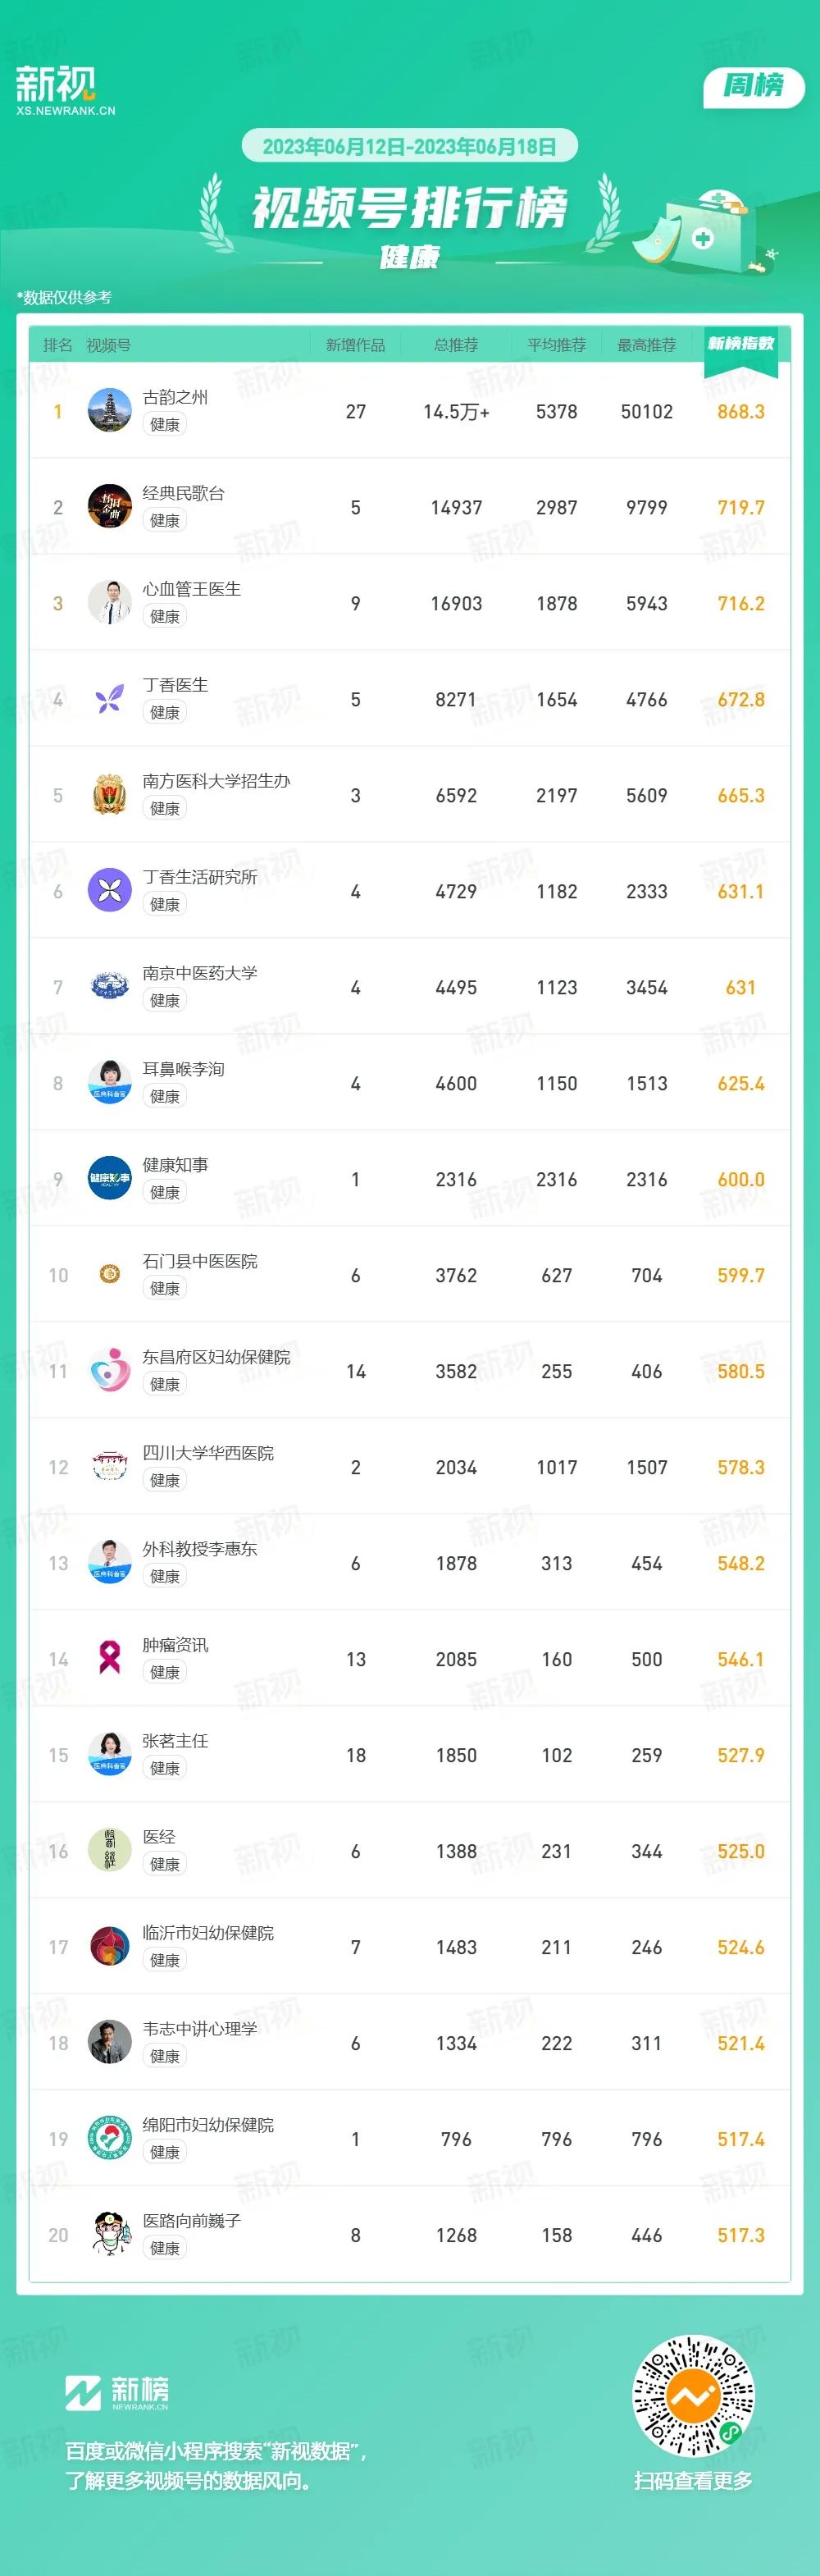Click 丁香生活研究所 purple circle avatar

pos(110,891)
